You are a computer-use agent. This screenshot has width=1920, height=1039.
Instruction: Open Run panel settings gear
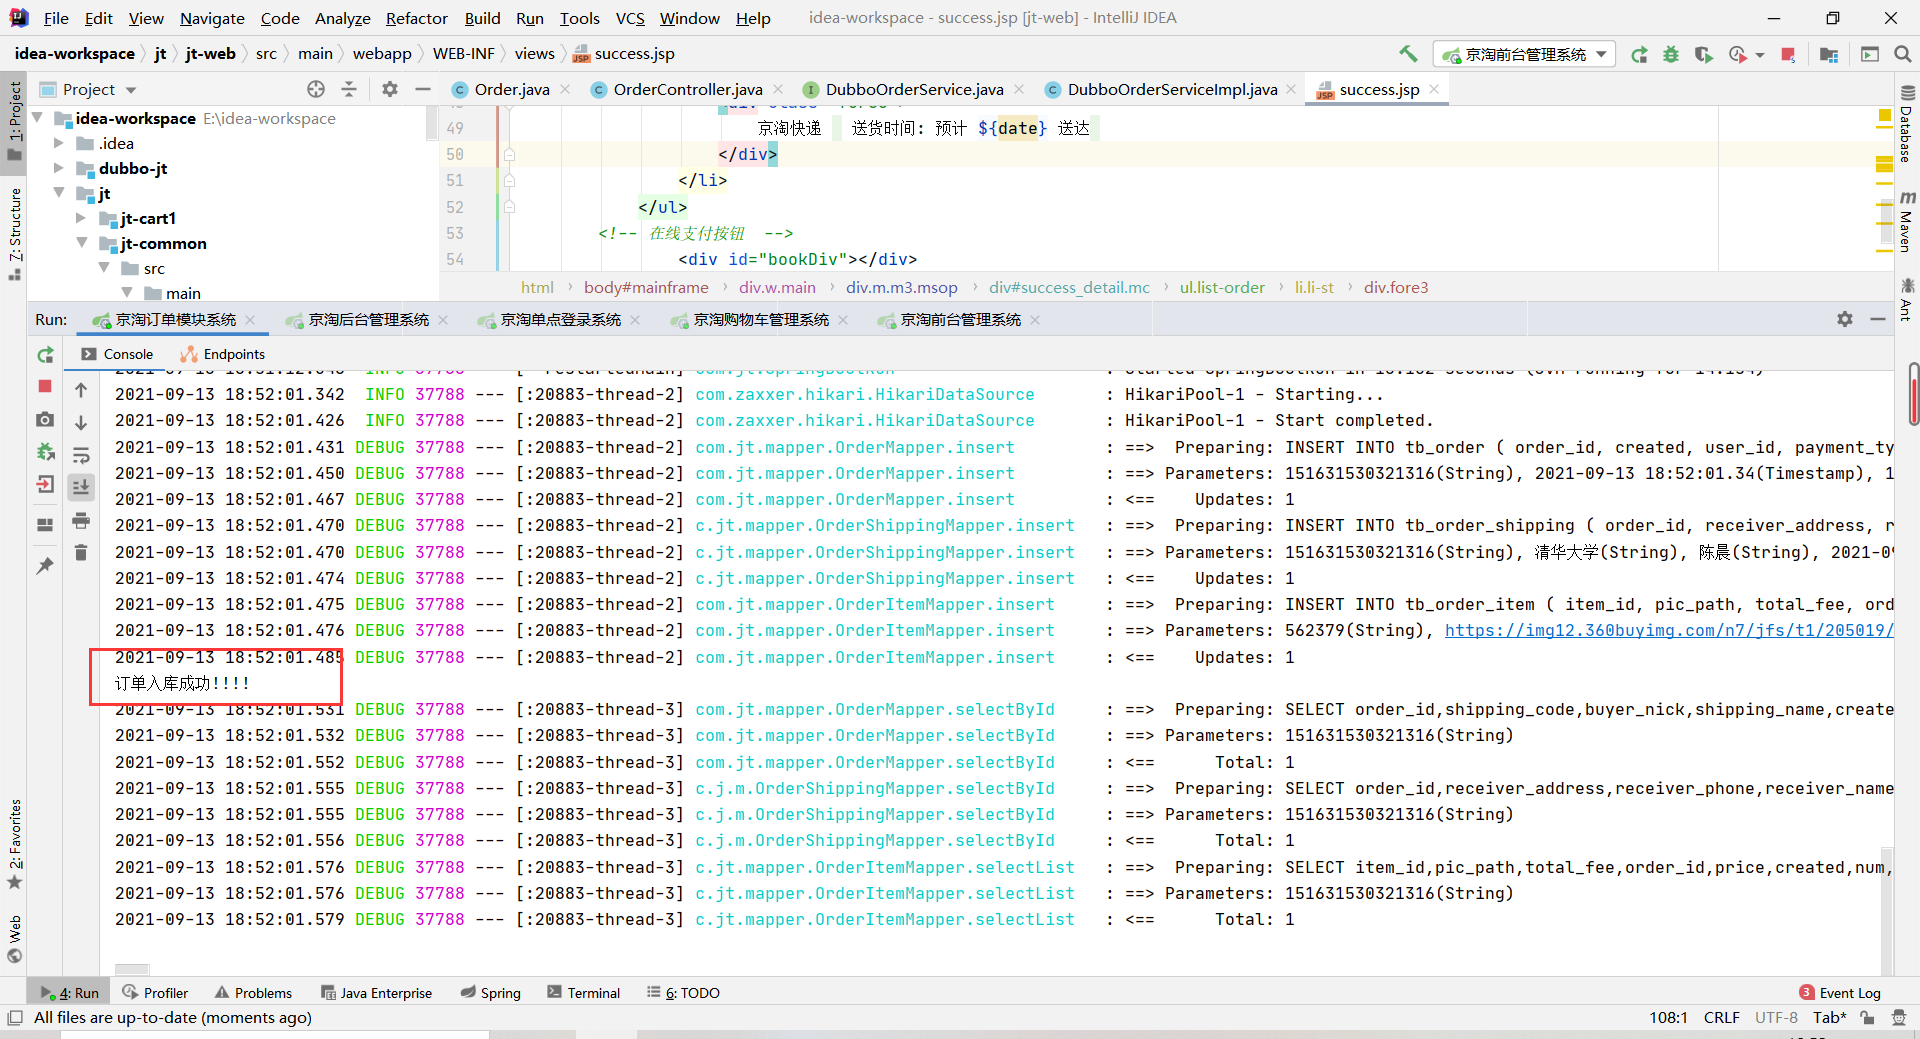click(1845, 319)
